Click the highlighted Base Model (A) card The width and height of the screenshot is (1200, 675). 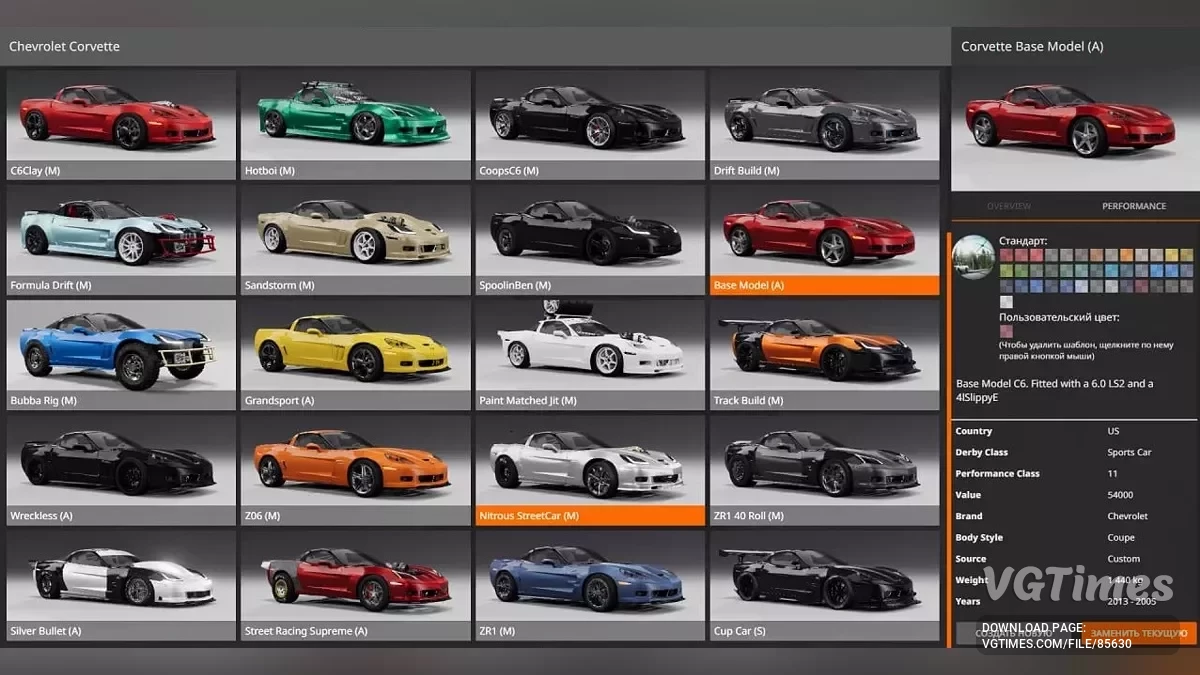(824, 240)
